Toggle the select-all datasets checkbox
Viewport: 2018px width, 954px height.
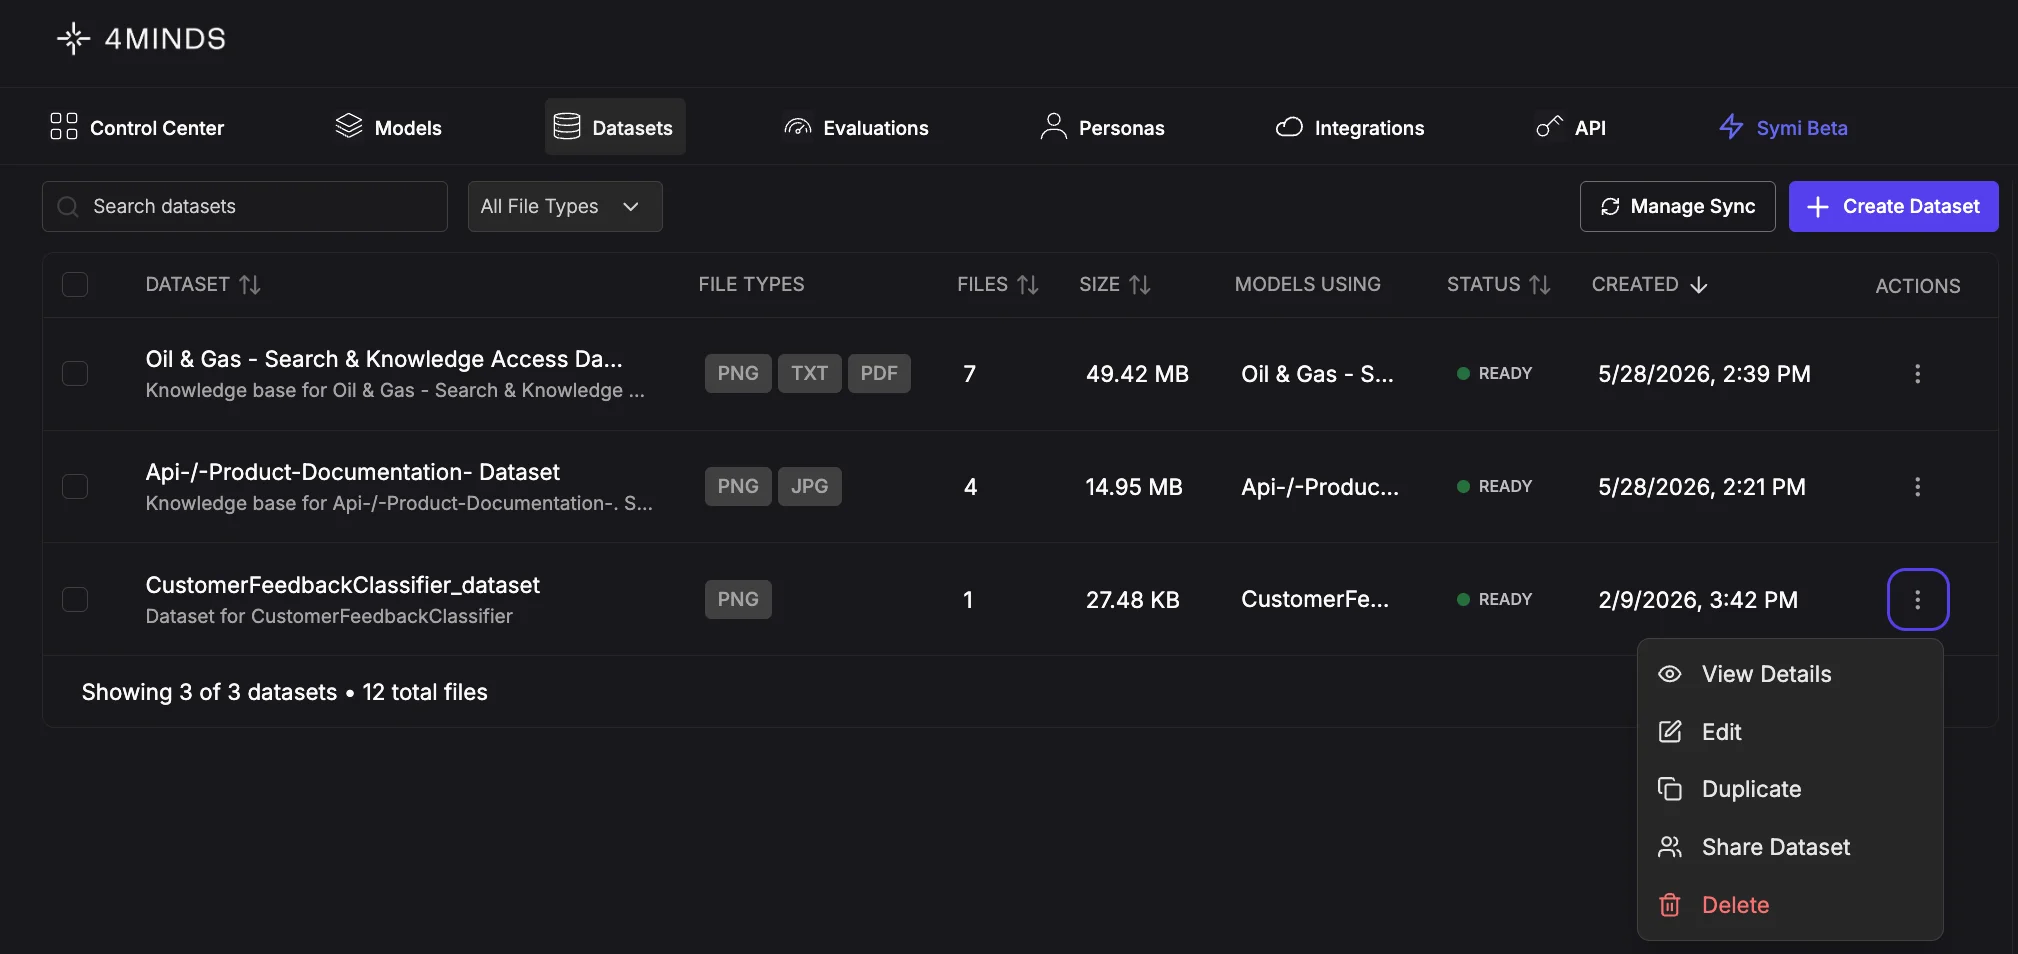pyautogui.click(x=75, y=285)
